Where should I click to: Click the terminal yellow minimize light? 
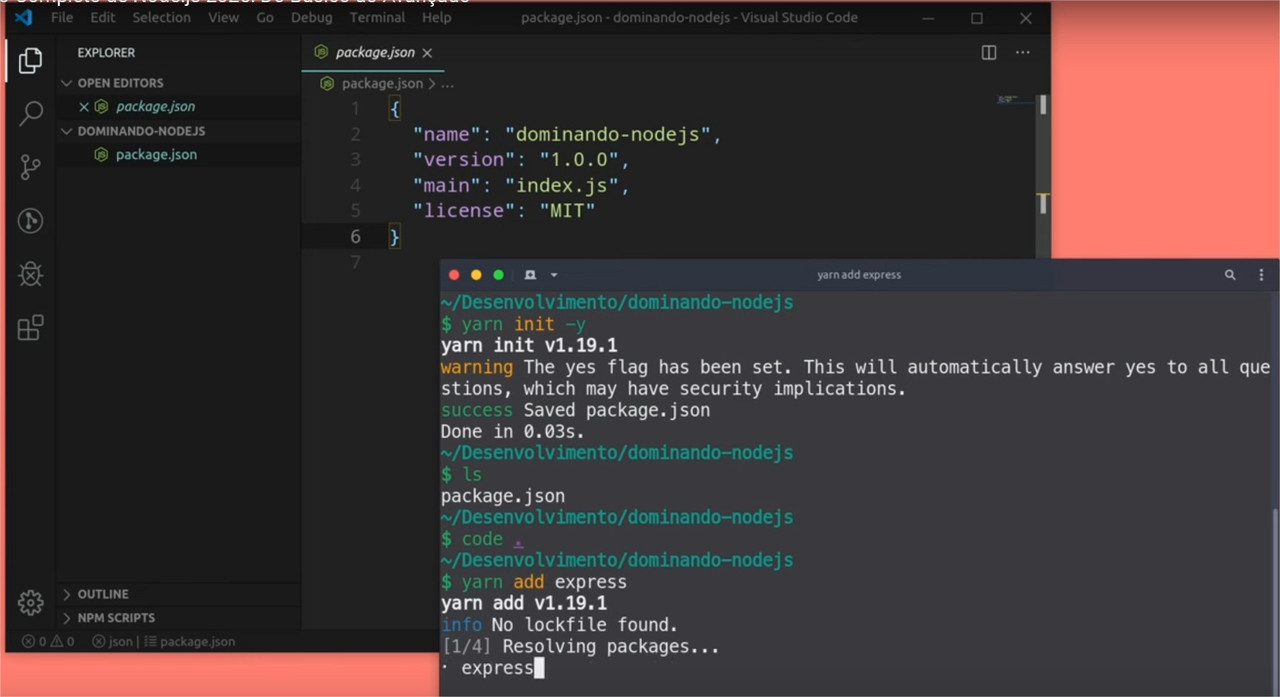[x=476, y=275]
